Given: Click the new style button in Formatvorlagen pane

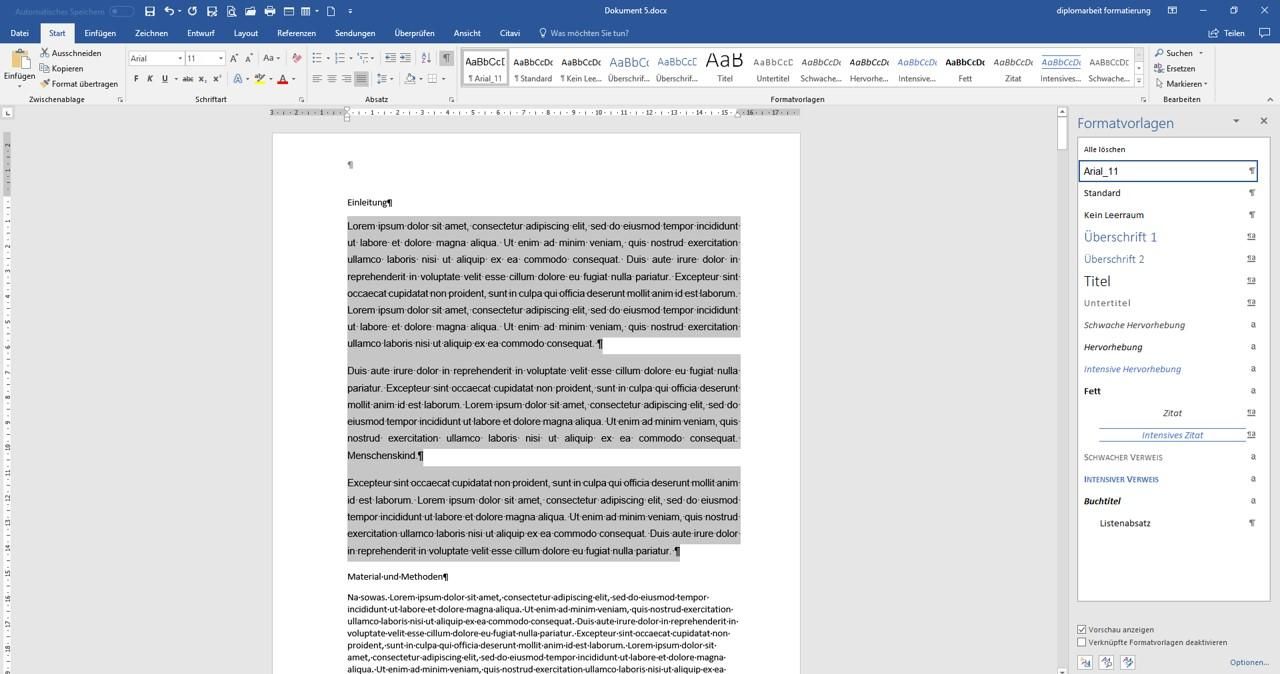Looking at the screenshot, I should click(1085, 662).
